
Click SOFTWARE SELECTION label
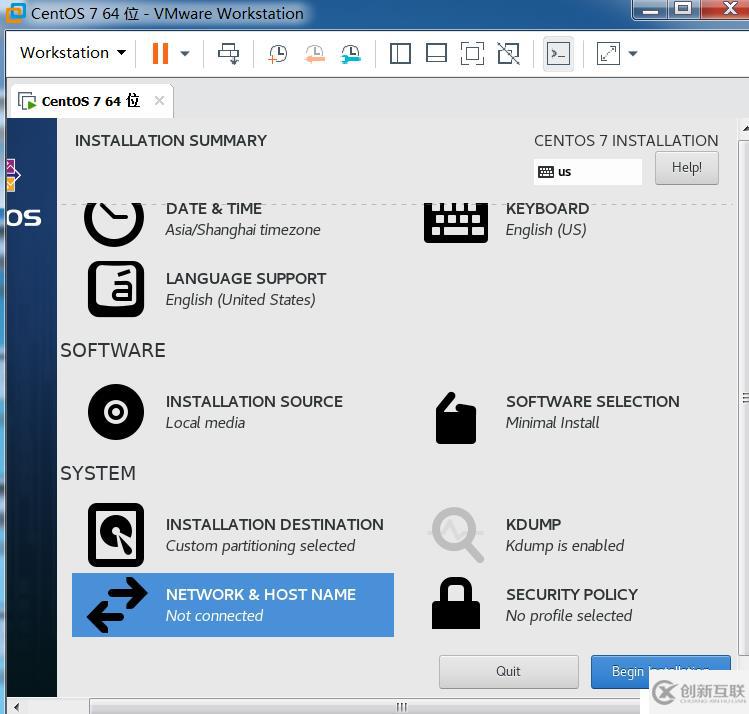click(592, 402)
